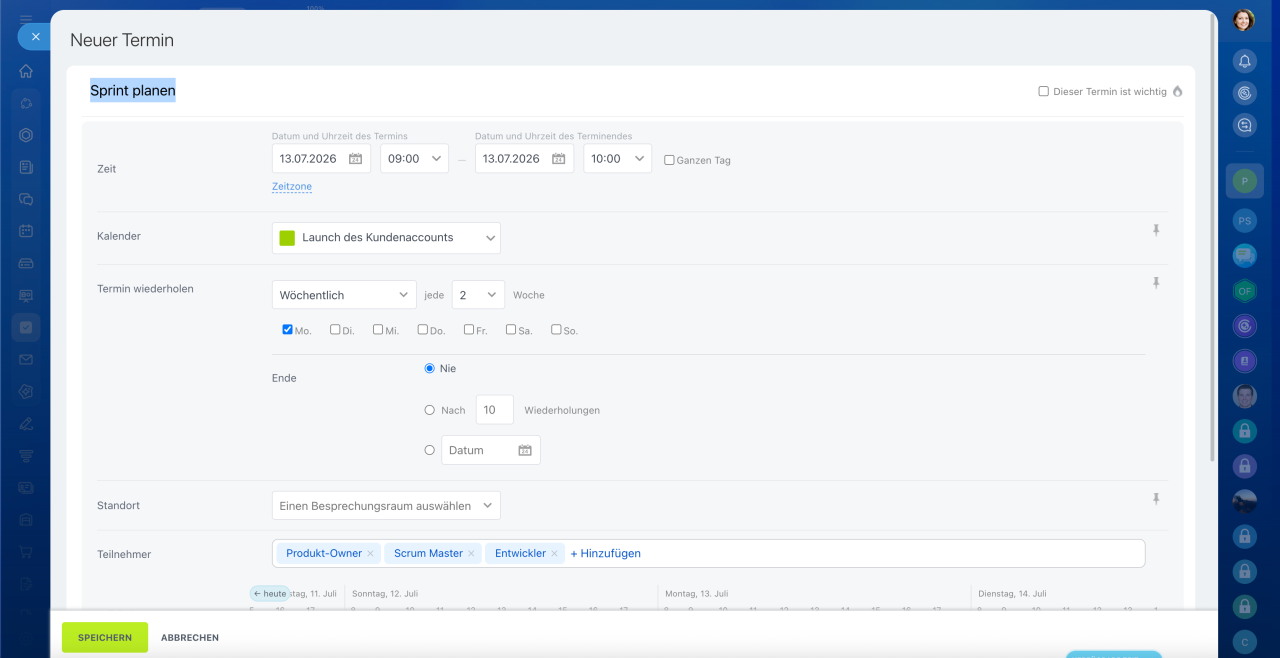Viewport: 1280px width, 658px height.
Task: Click the Sonntag, 12. Juli planner header
Action: click(385, 593)
